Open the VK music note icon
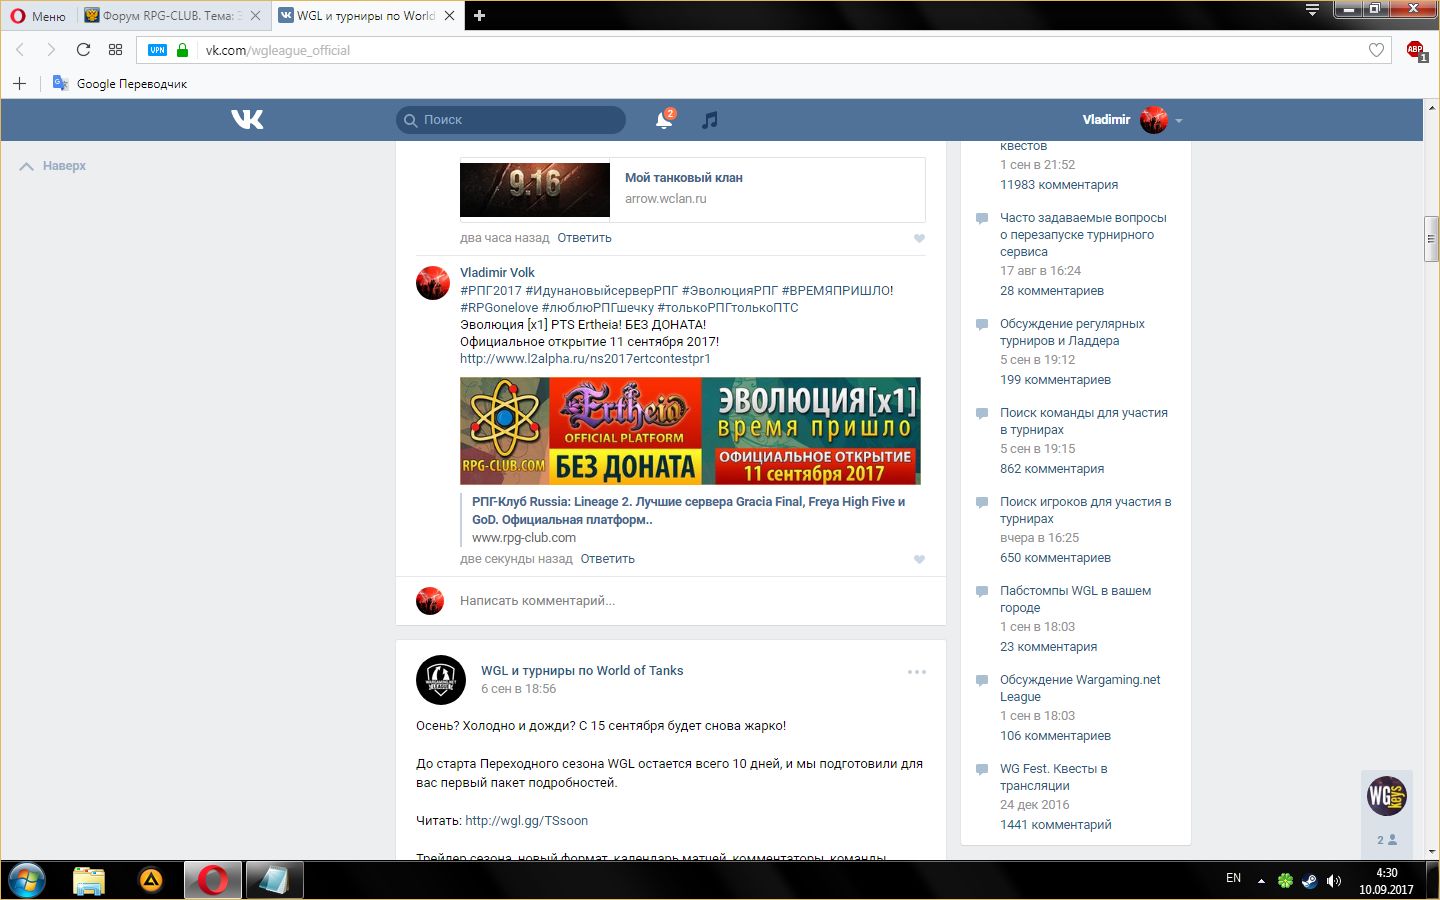 710,120
